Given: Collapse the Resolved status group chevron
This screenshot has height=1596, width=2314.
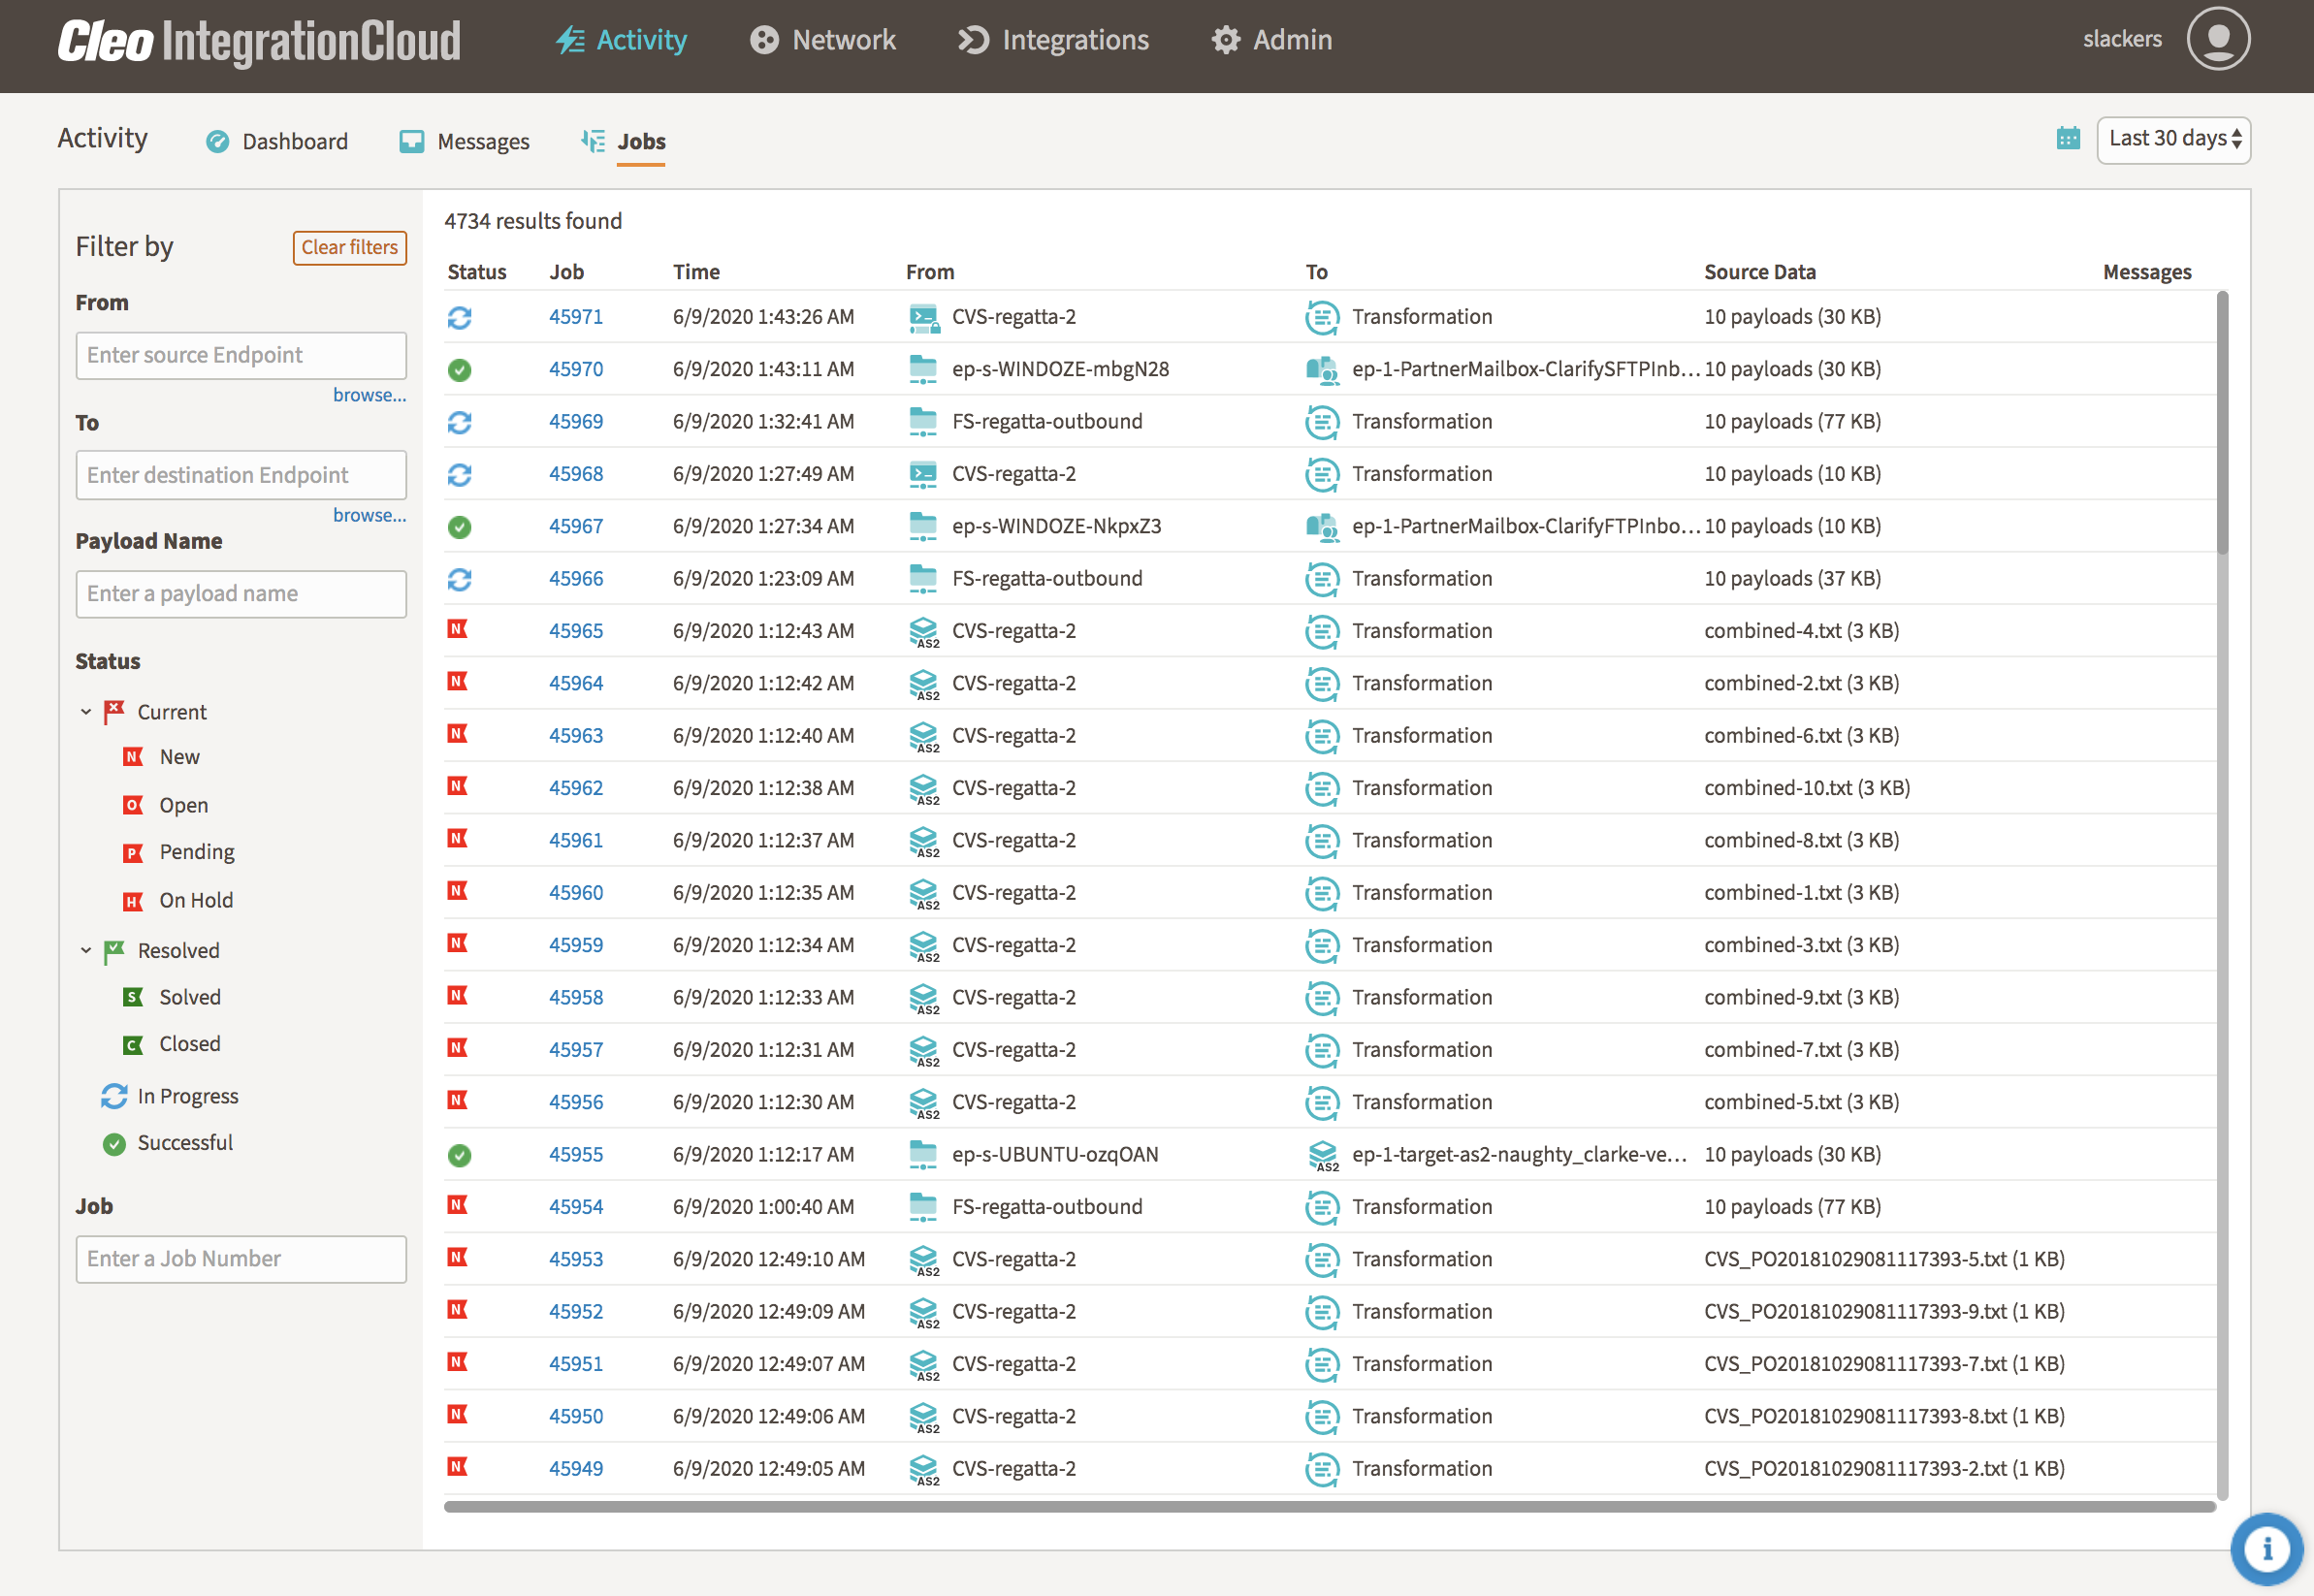Looking at the screenshot, I should pos(86,950).
